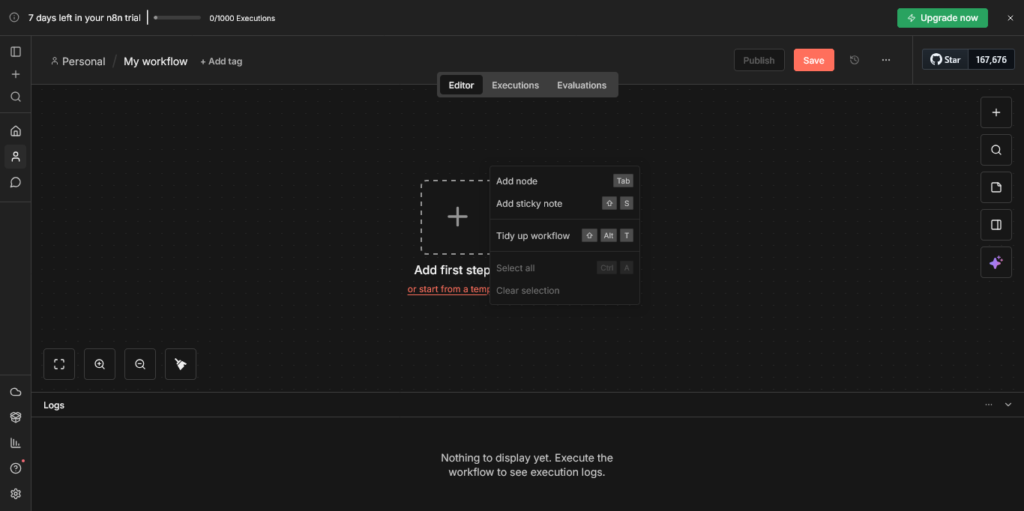Open the Logs panel more options
1024x511 pixels.
(988, 405)
